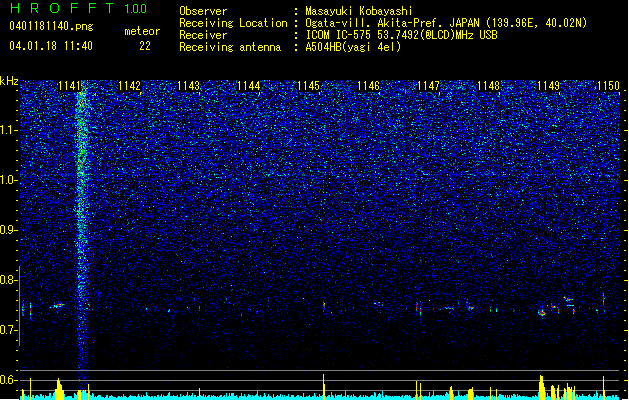
Task: Select the filename 0401181140.png
Action: (51, 27)
